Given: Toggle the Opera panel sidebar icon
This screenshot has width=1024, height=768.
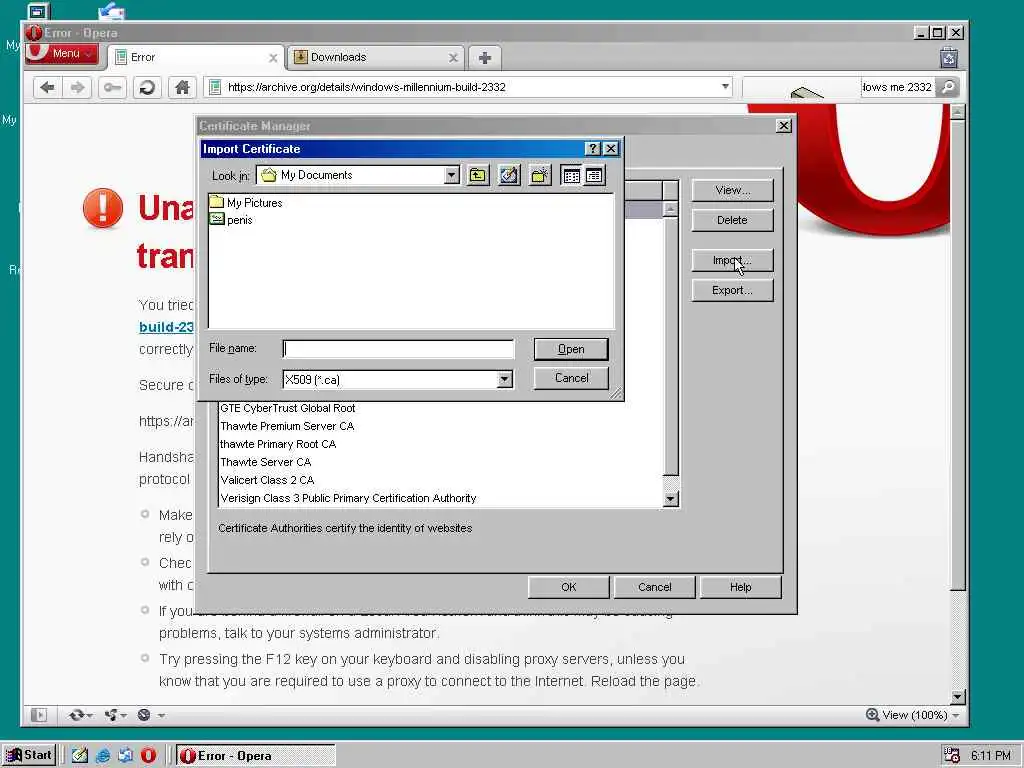Looking at the screenshot, I should pyautogui.click(x=39, y=715).
